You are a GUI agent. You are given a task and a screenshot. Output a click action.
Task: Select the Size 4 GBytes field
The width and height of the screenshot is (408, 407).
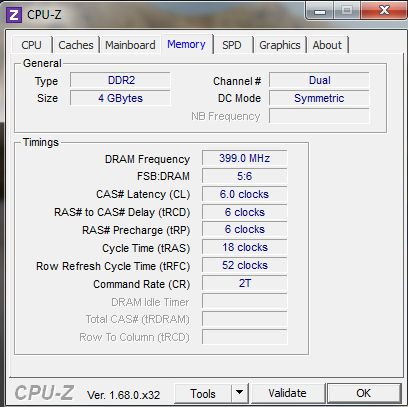(120, 98)
